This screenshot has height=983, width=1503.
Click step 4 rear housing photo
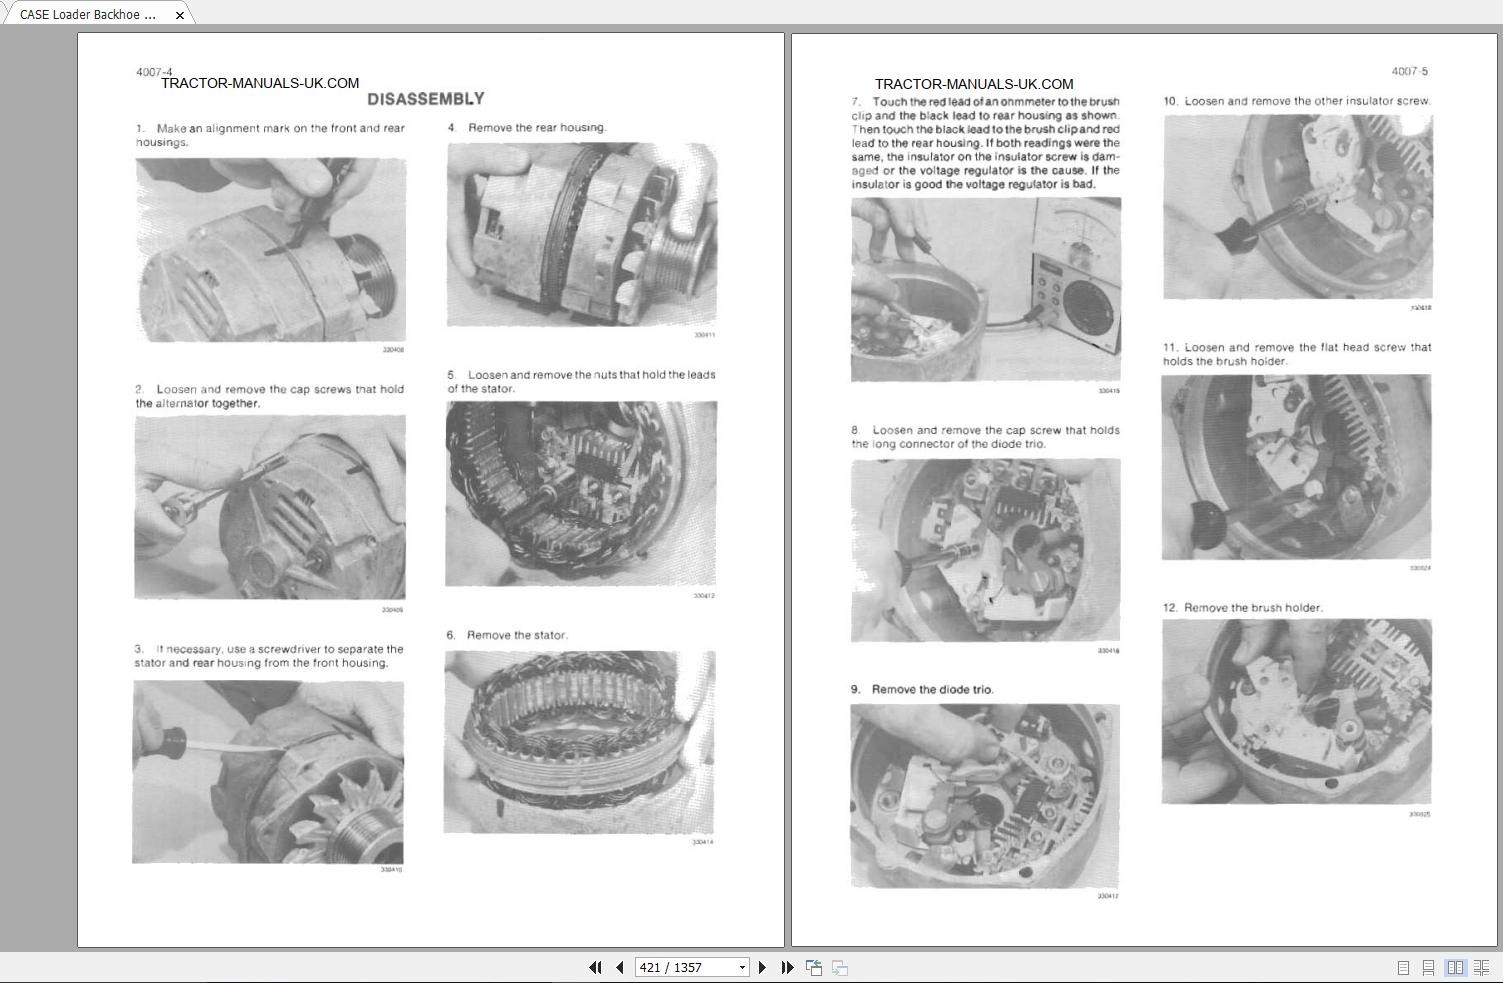[582, 234]
